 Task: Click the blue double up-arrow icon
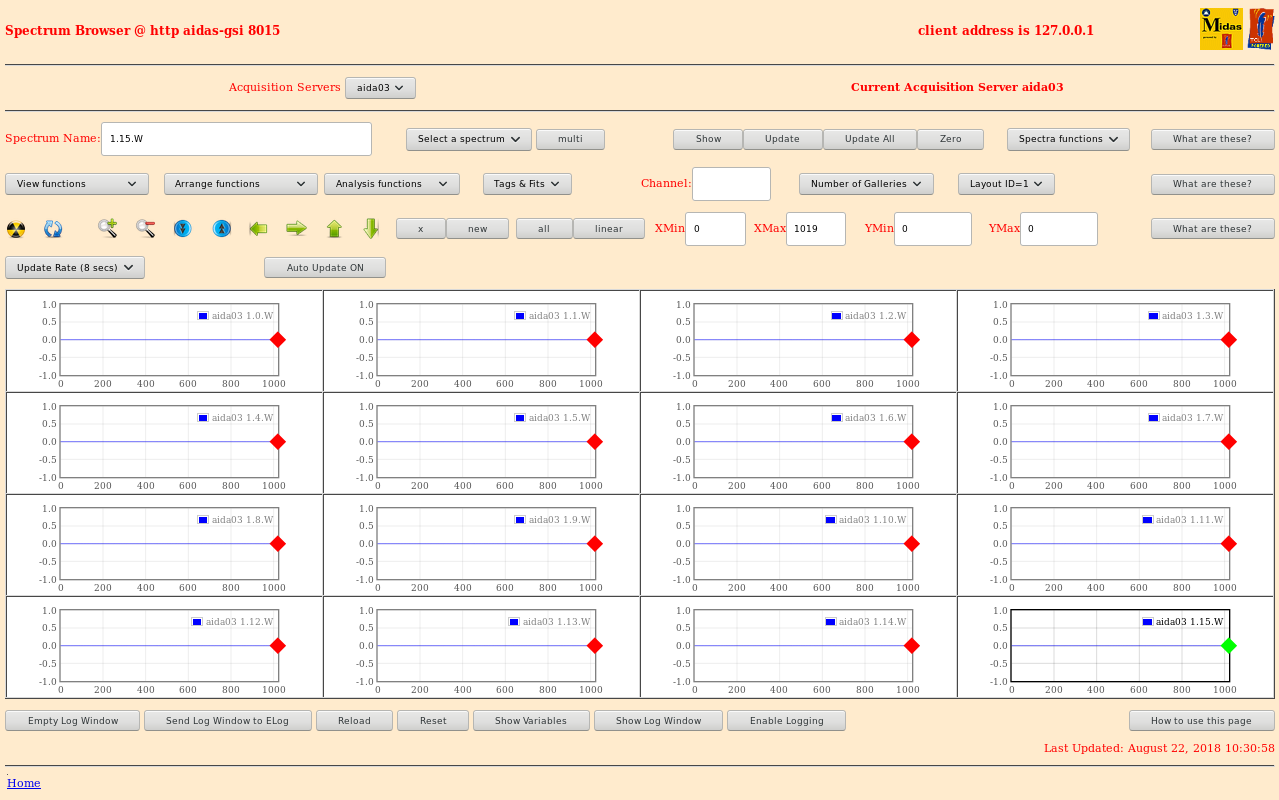pos(221,229)
